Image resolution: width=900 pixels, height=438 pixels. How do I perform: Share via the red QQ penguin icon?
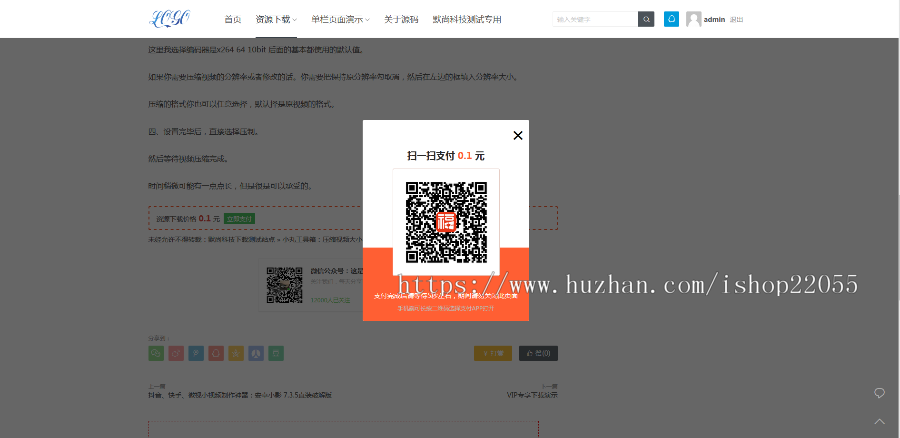[216, 354]
